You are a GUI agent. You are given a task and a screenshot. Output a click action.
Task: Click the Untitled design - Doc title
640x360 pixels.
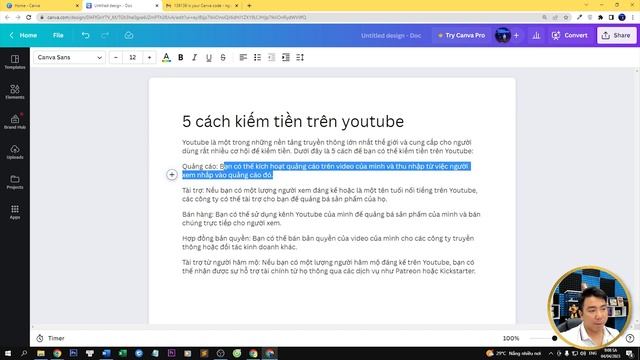[391, 36]
